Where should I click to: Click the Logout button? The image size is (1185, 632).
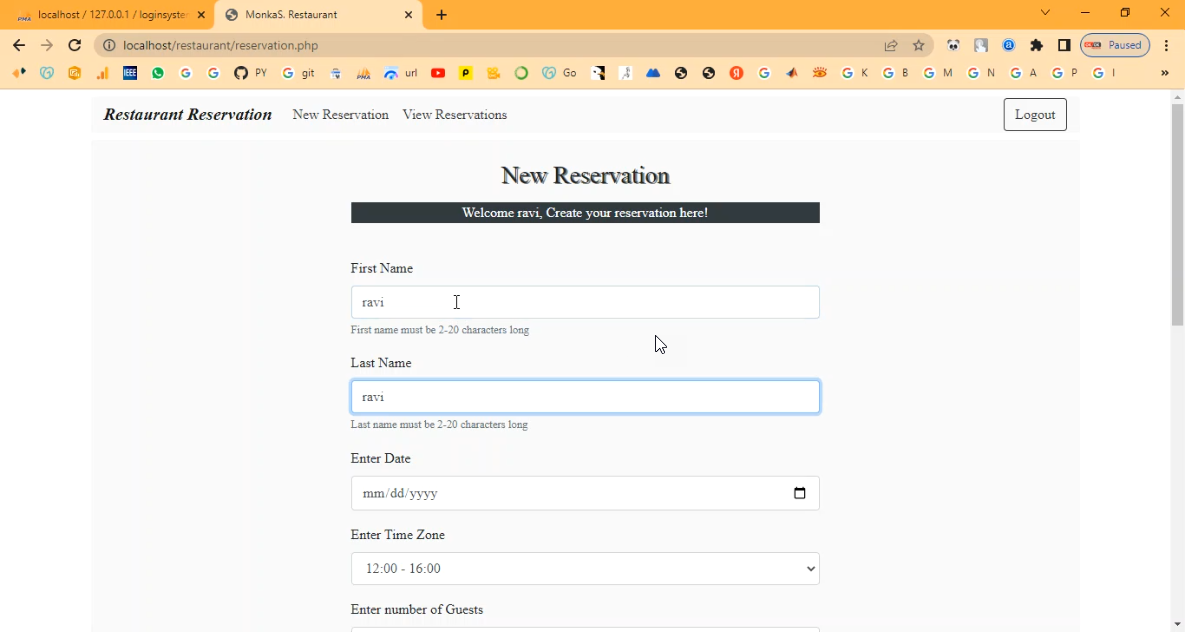tap(1034, 115)
